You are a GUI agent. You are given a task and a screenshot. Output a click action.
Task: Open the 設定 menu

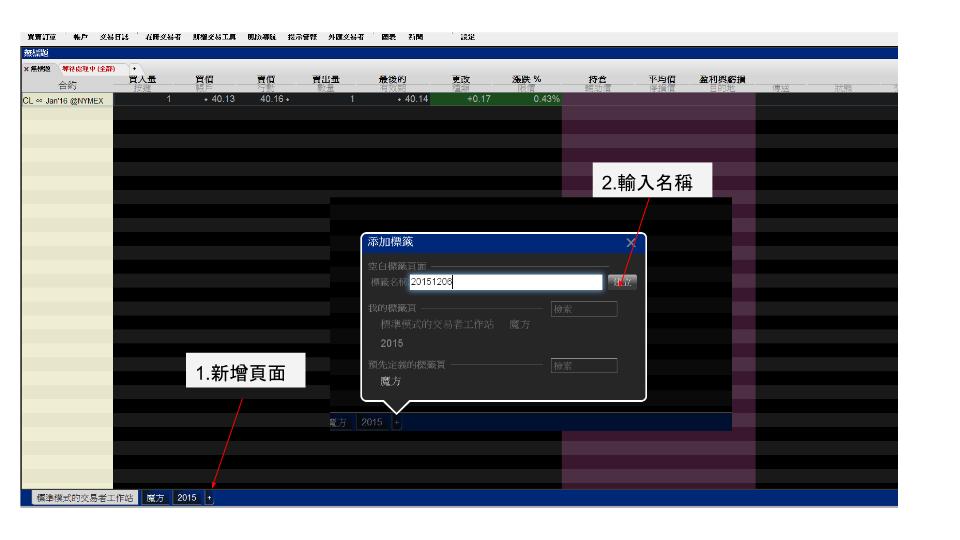(468, 37)
